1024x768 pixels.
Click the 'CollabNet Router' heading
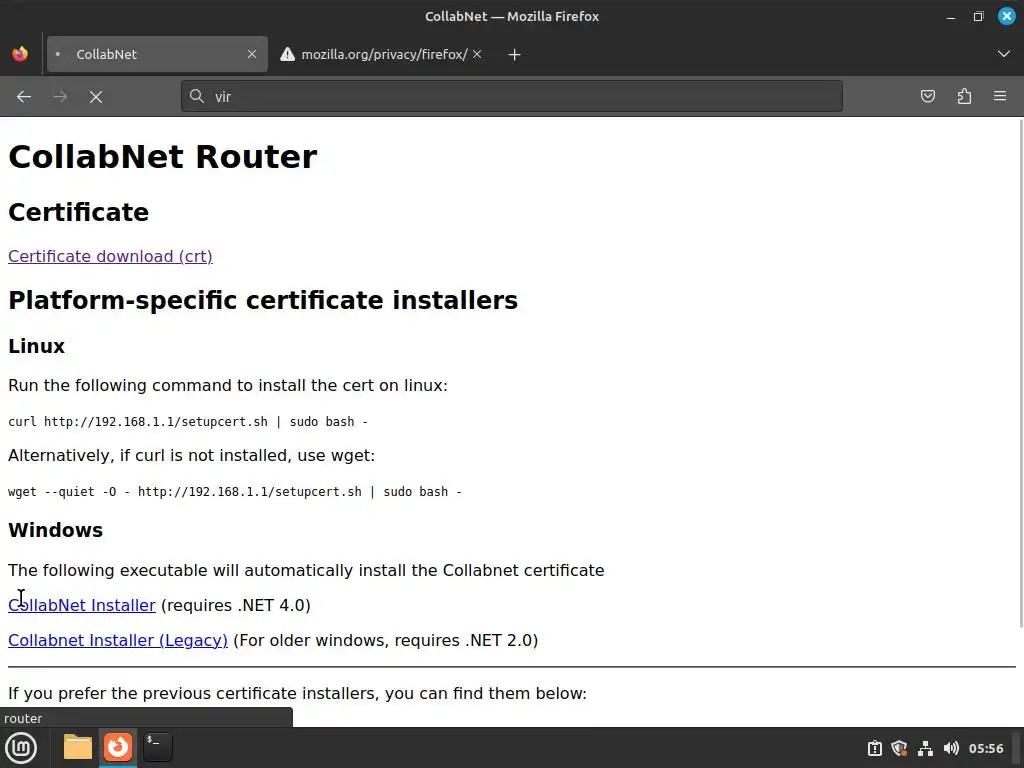163,157
